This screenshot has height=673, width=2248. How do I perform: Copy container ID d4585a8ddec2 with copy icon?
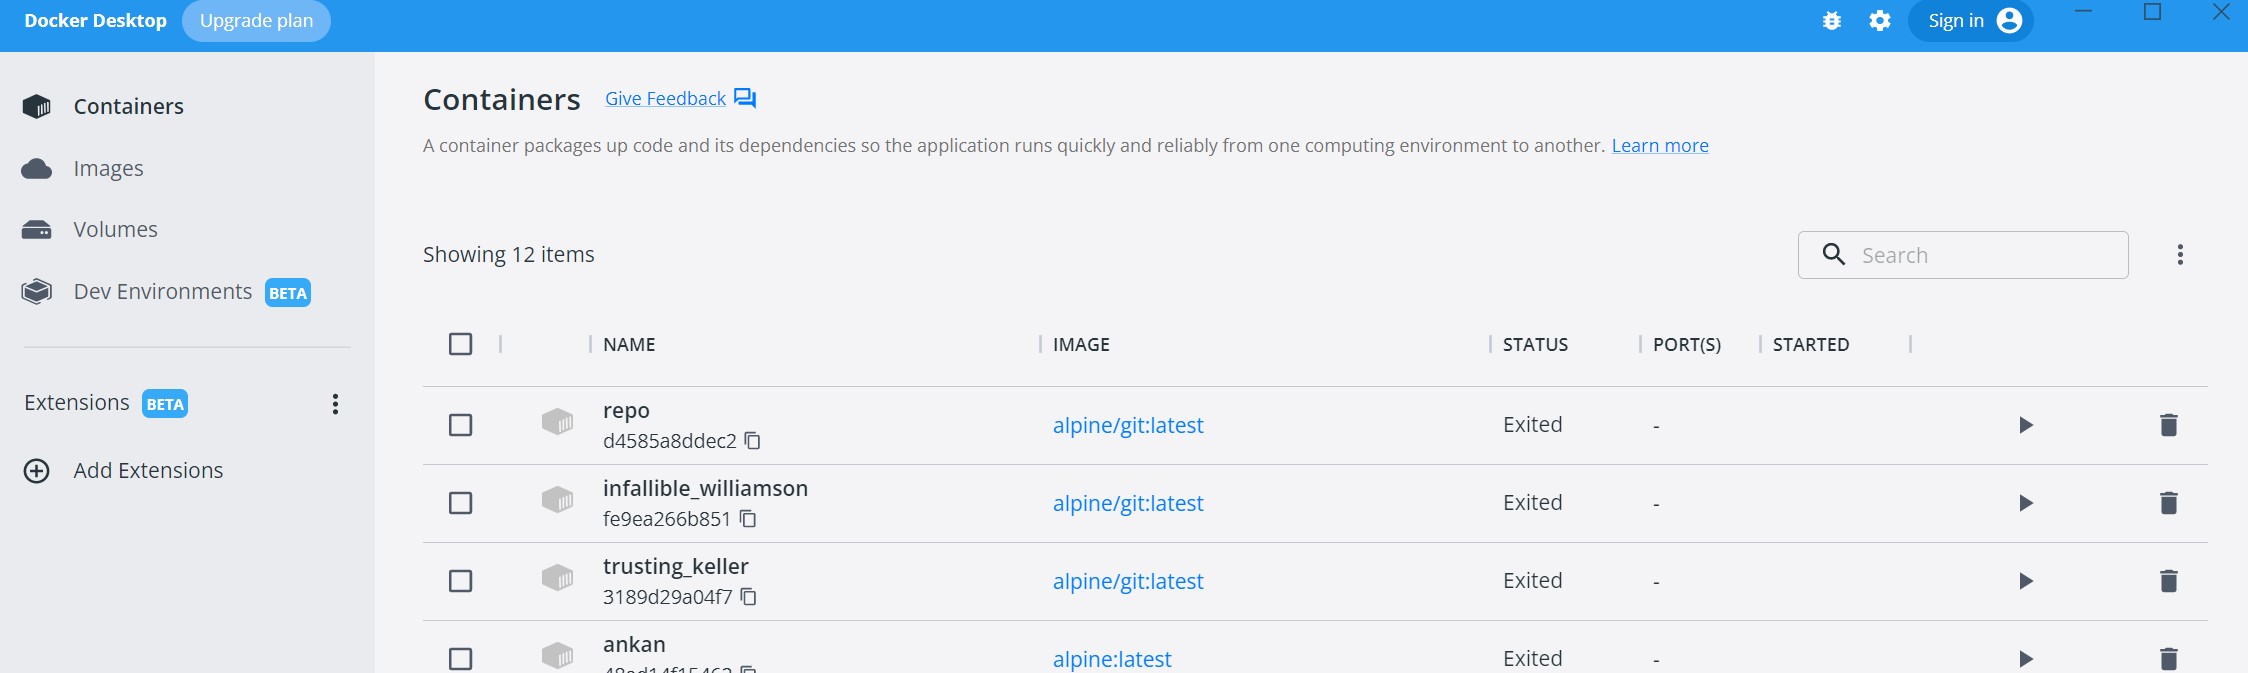pyautogui.click(x=753, y=441)
